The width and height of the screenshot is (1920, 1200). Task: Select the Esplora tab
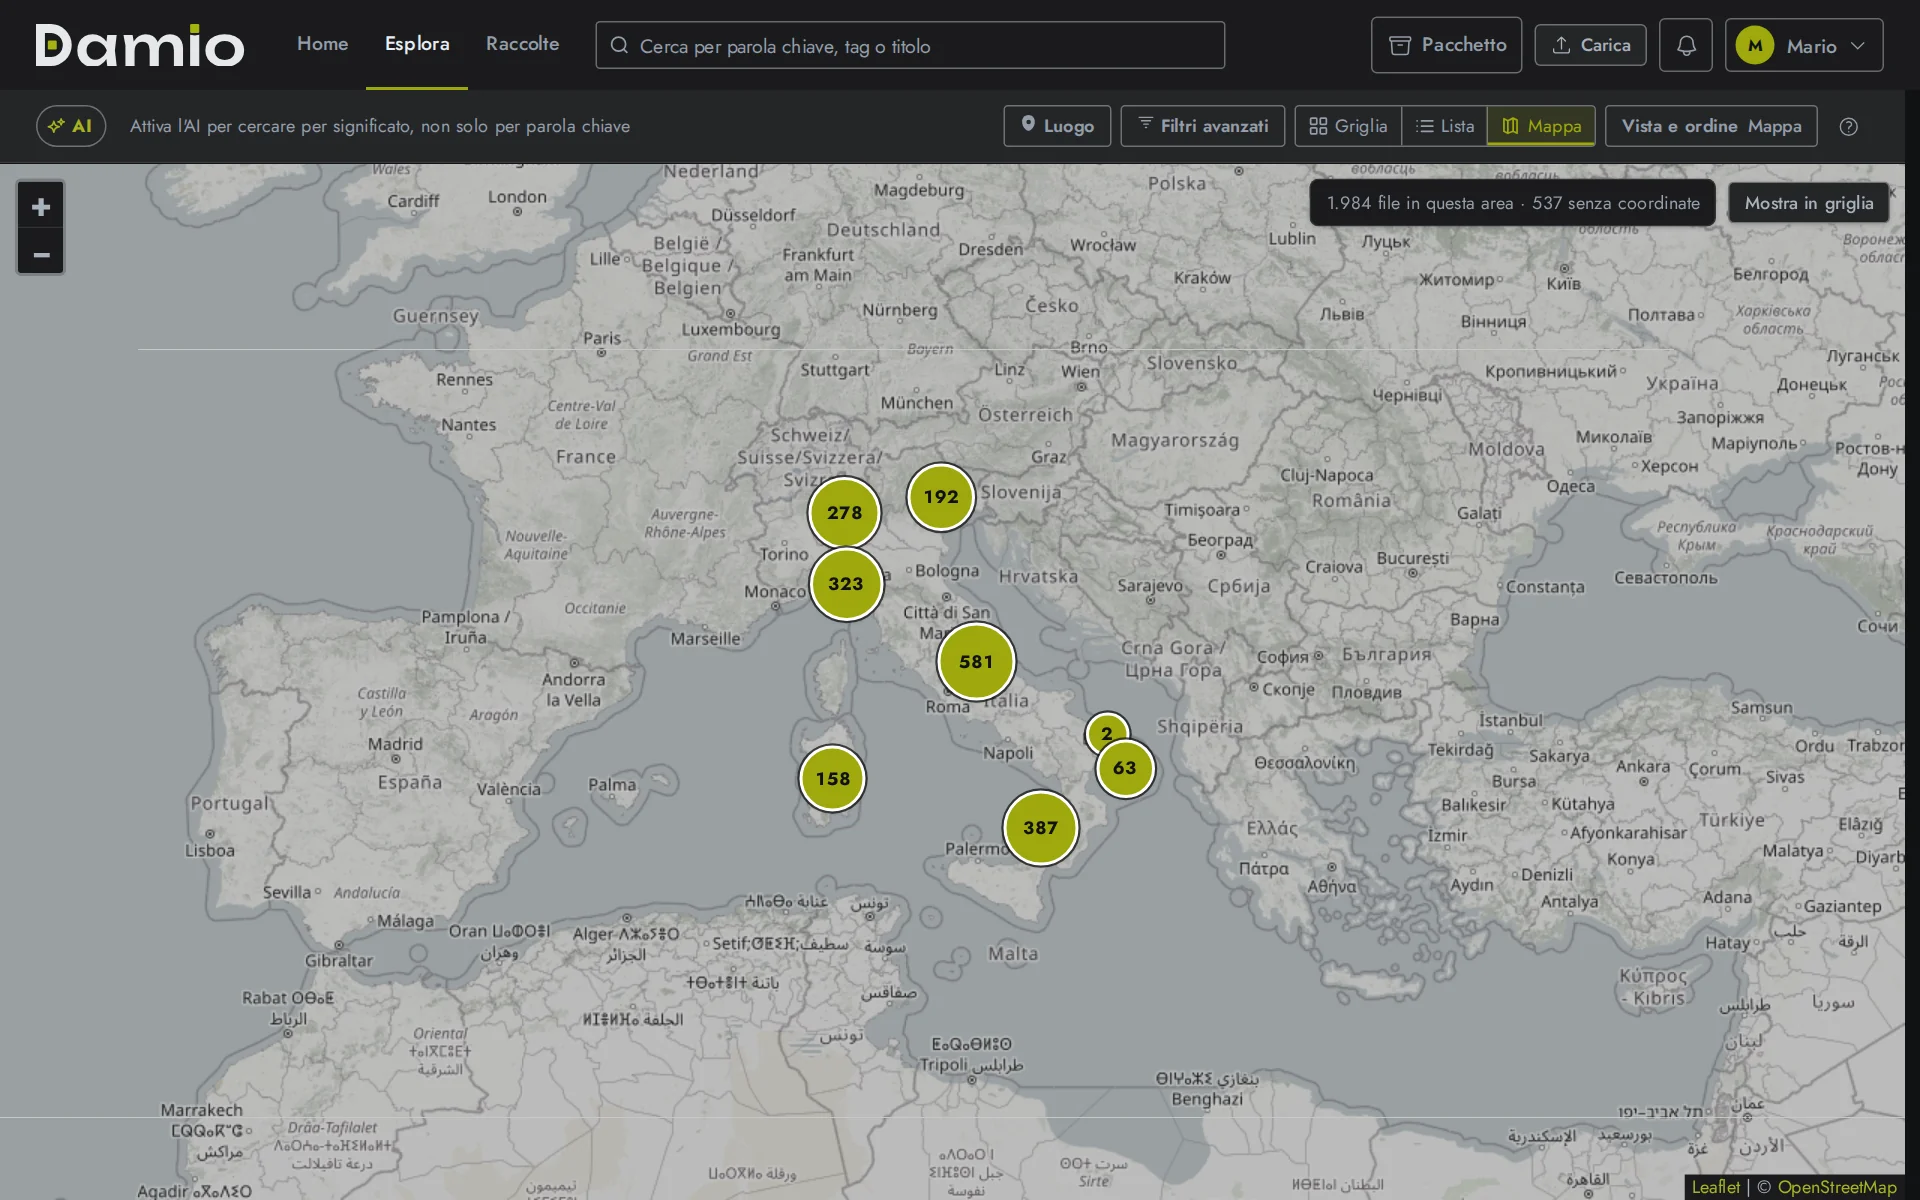[417, 44]
